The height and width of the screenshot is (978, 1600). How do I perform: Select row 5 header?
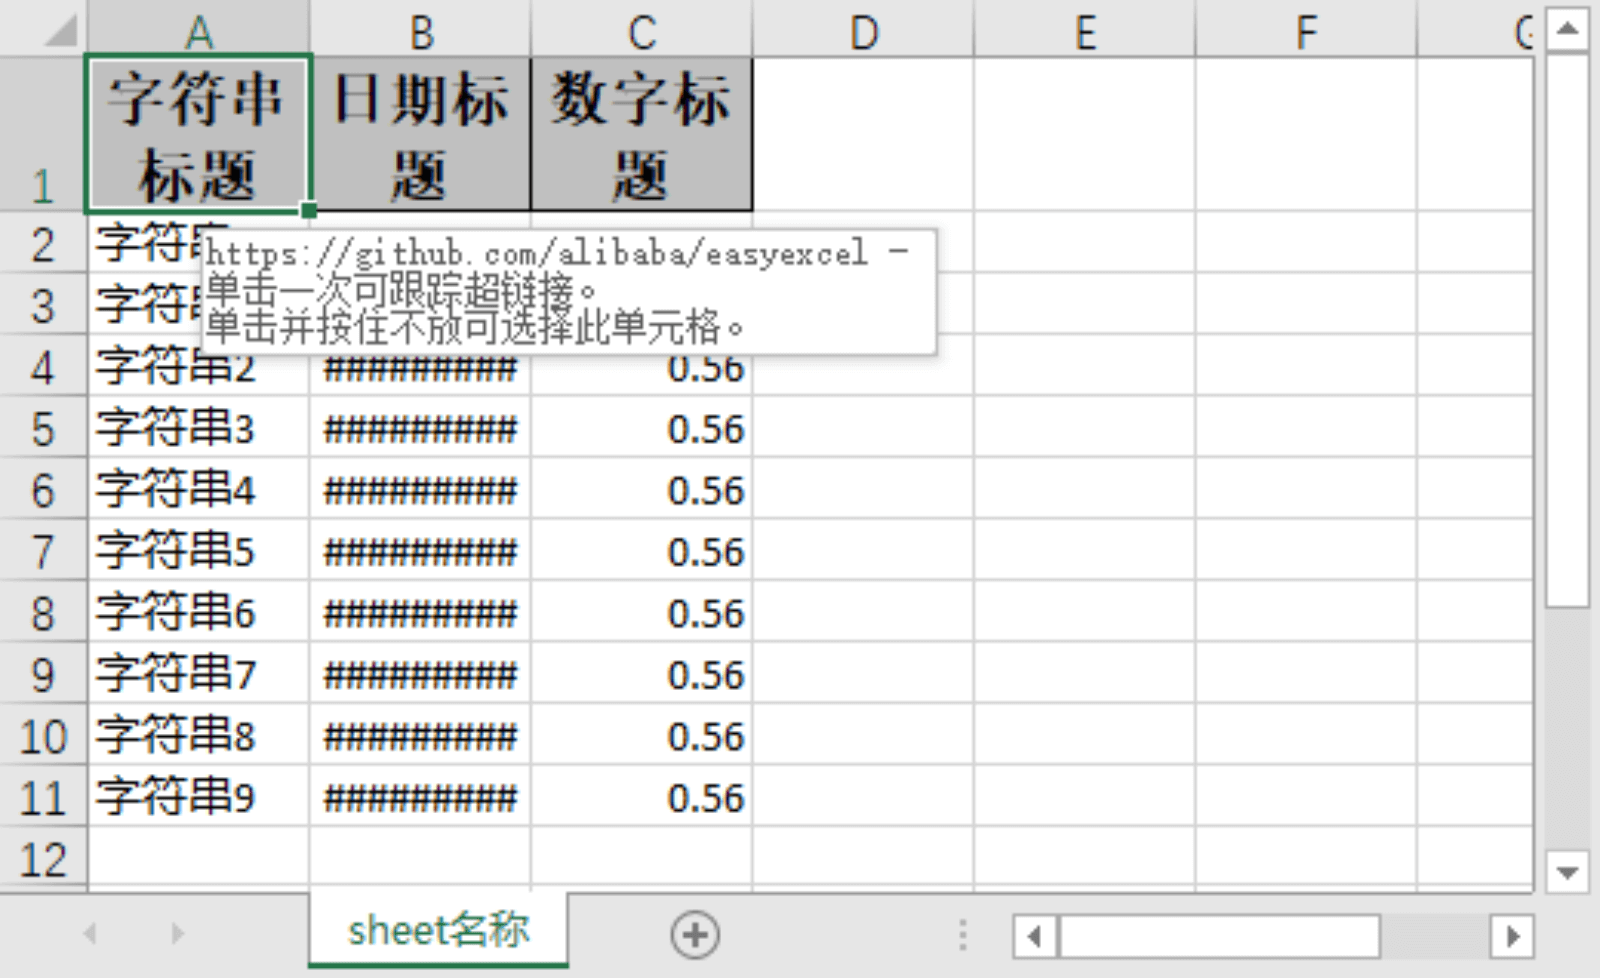[43, 429]
